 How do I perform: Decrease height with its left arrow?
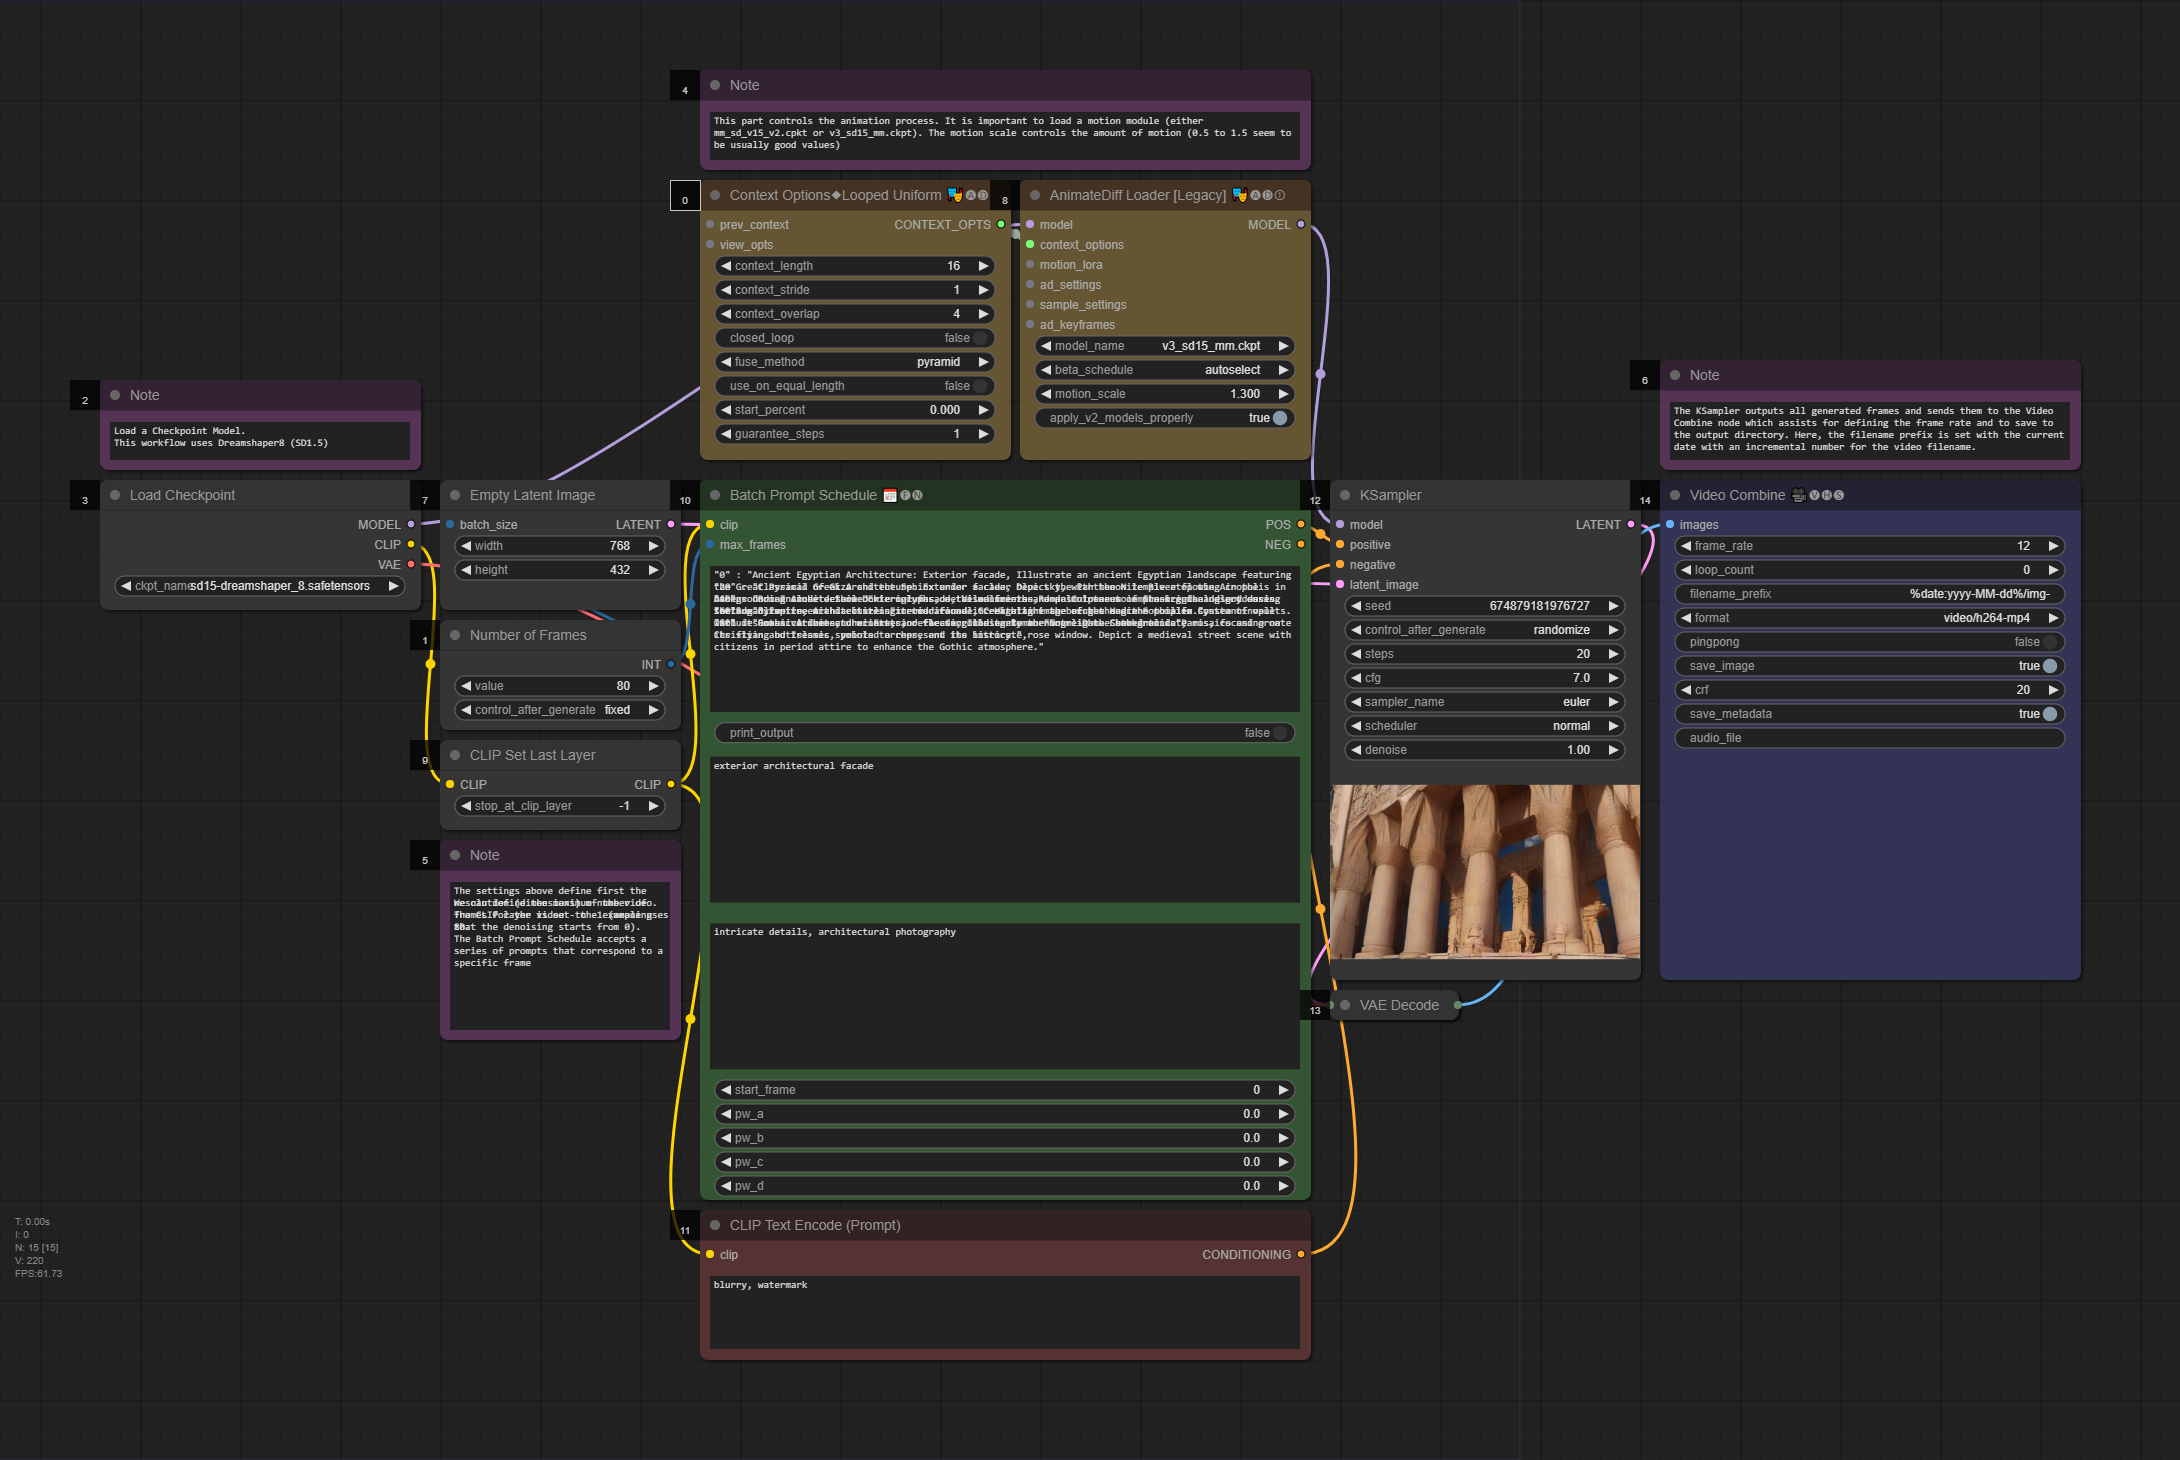(x=466, y=570)
